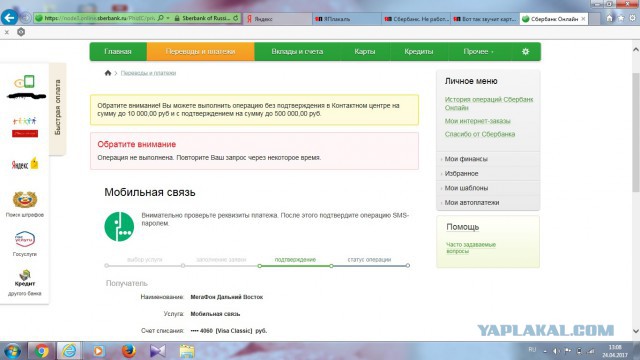The image size is (640, 360).
Task: Open the taskbar clock and date
Action: [615, 351]
